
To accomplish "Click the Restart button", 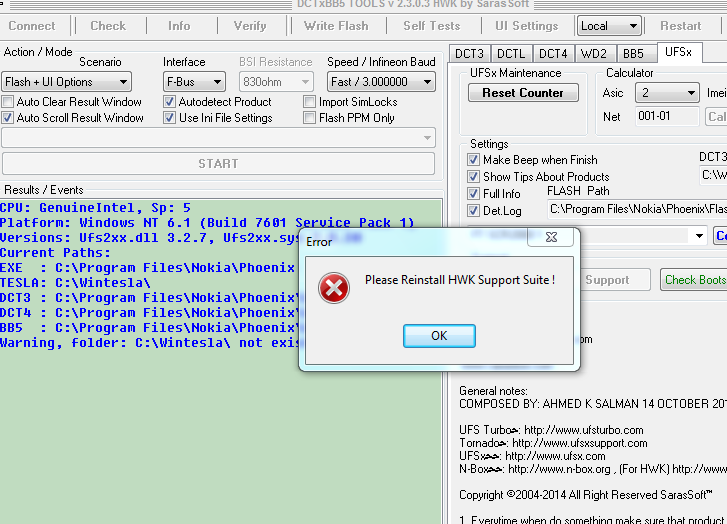I will coord(681,26).
